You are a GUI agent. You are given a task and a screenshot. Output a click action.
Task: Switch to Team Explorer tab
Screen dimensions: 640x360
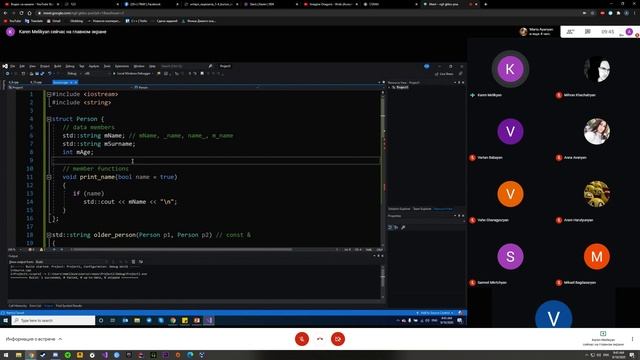(422, 209)
